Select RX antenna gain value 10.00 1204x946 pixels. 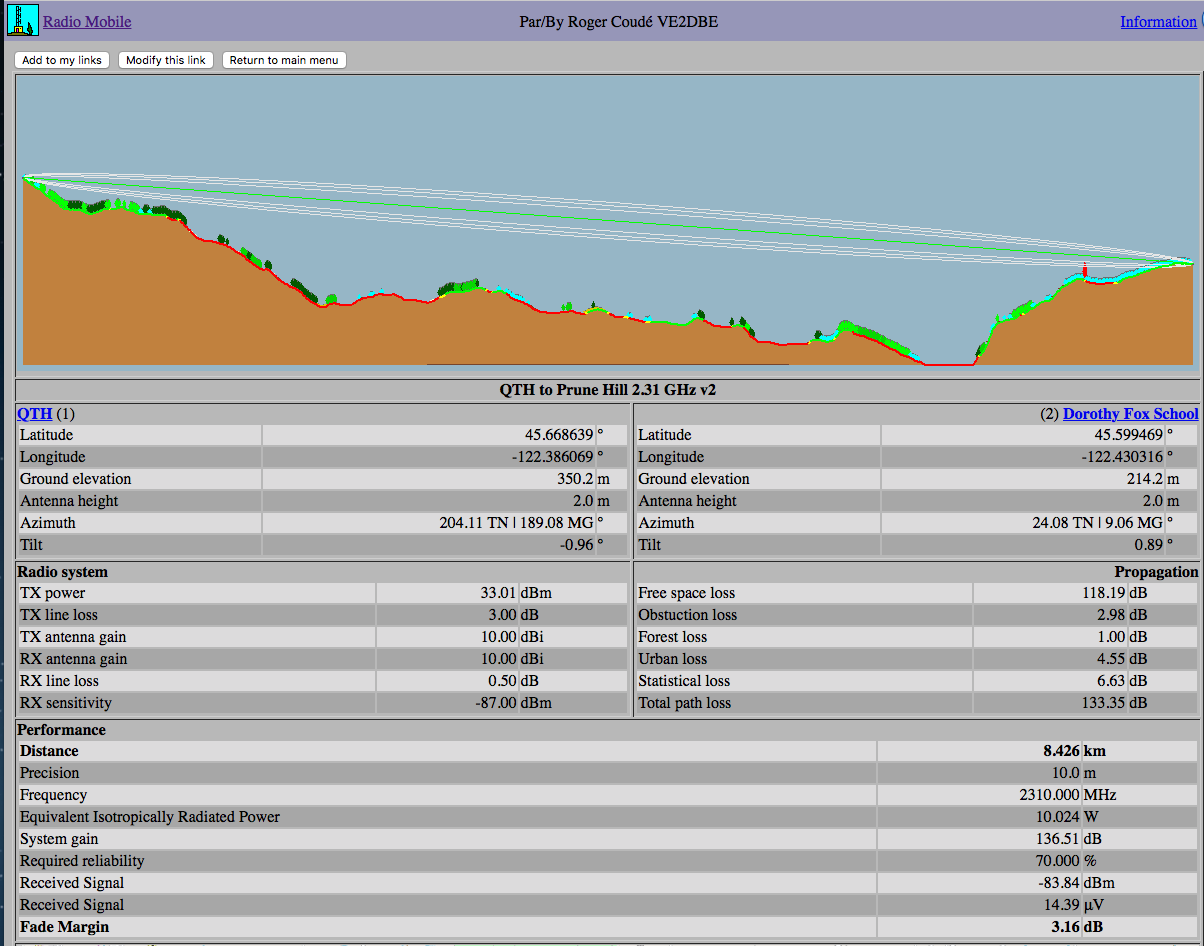pos(497,659)
